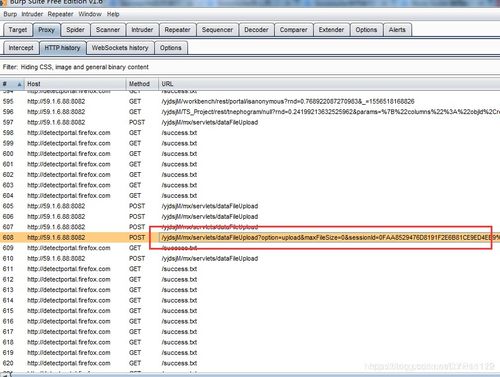Switch to the Comparer tab
This screenshot has height=377, width=500.
coord(294,30)
